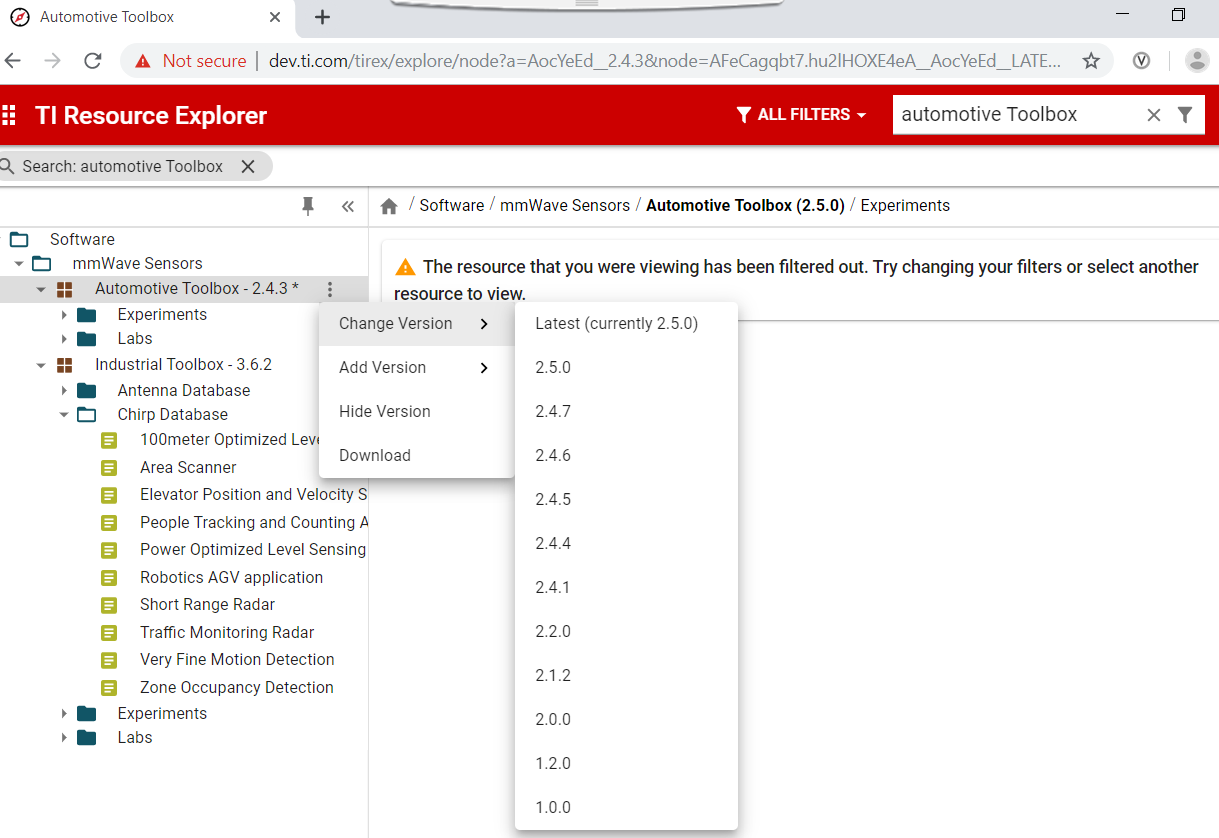Image resolution: width=1219 pixels, height=838 pixels.
Task: Select version 2.2.0
Action: [626, 632]
